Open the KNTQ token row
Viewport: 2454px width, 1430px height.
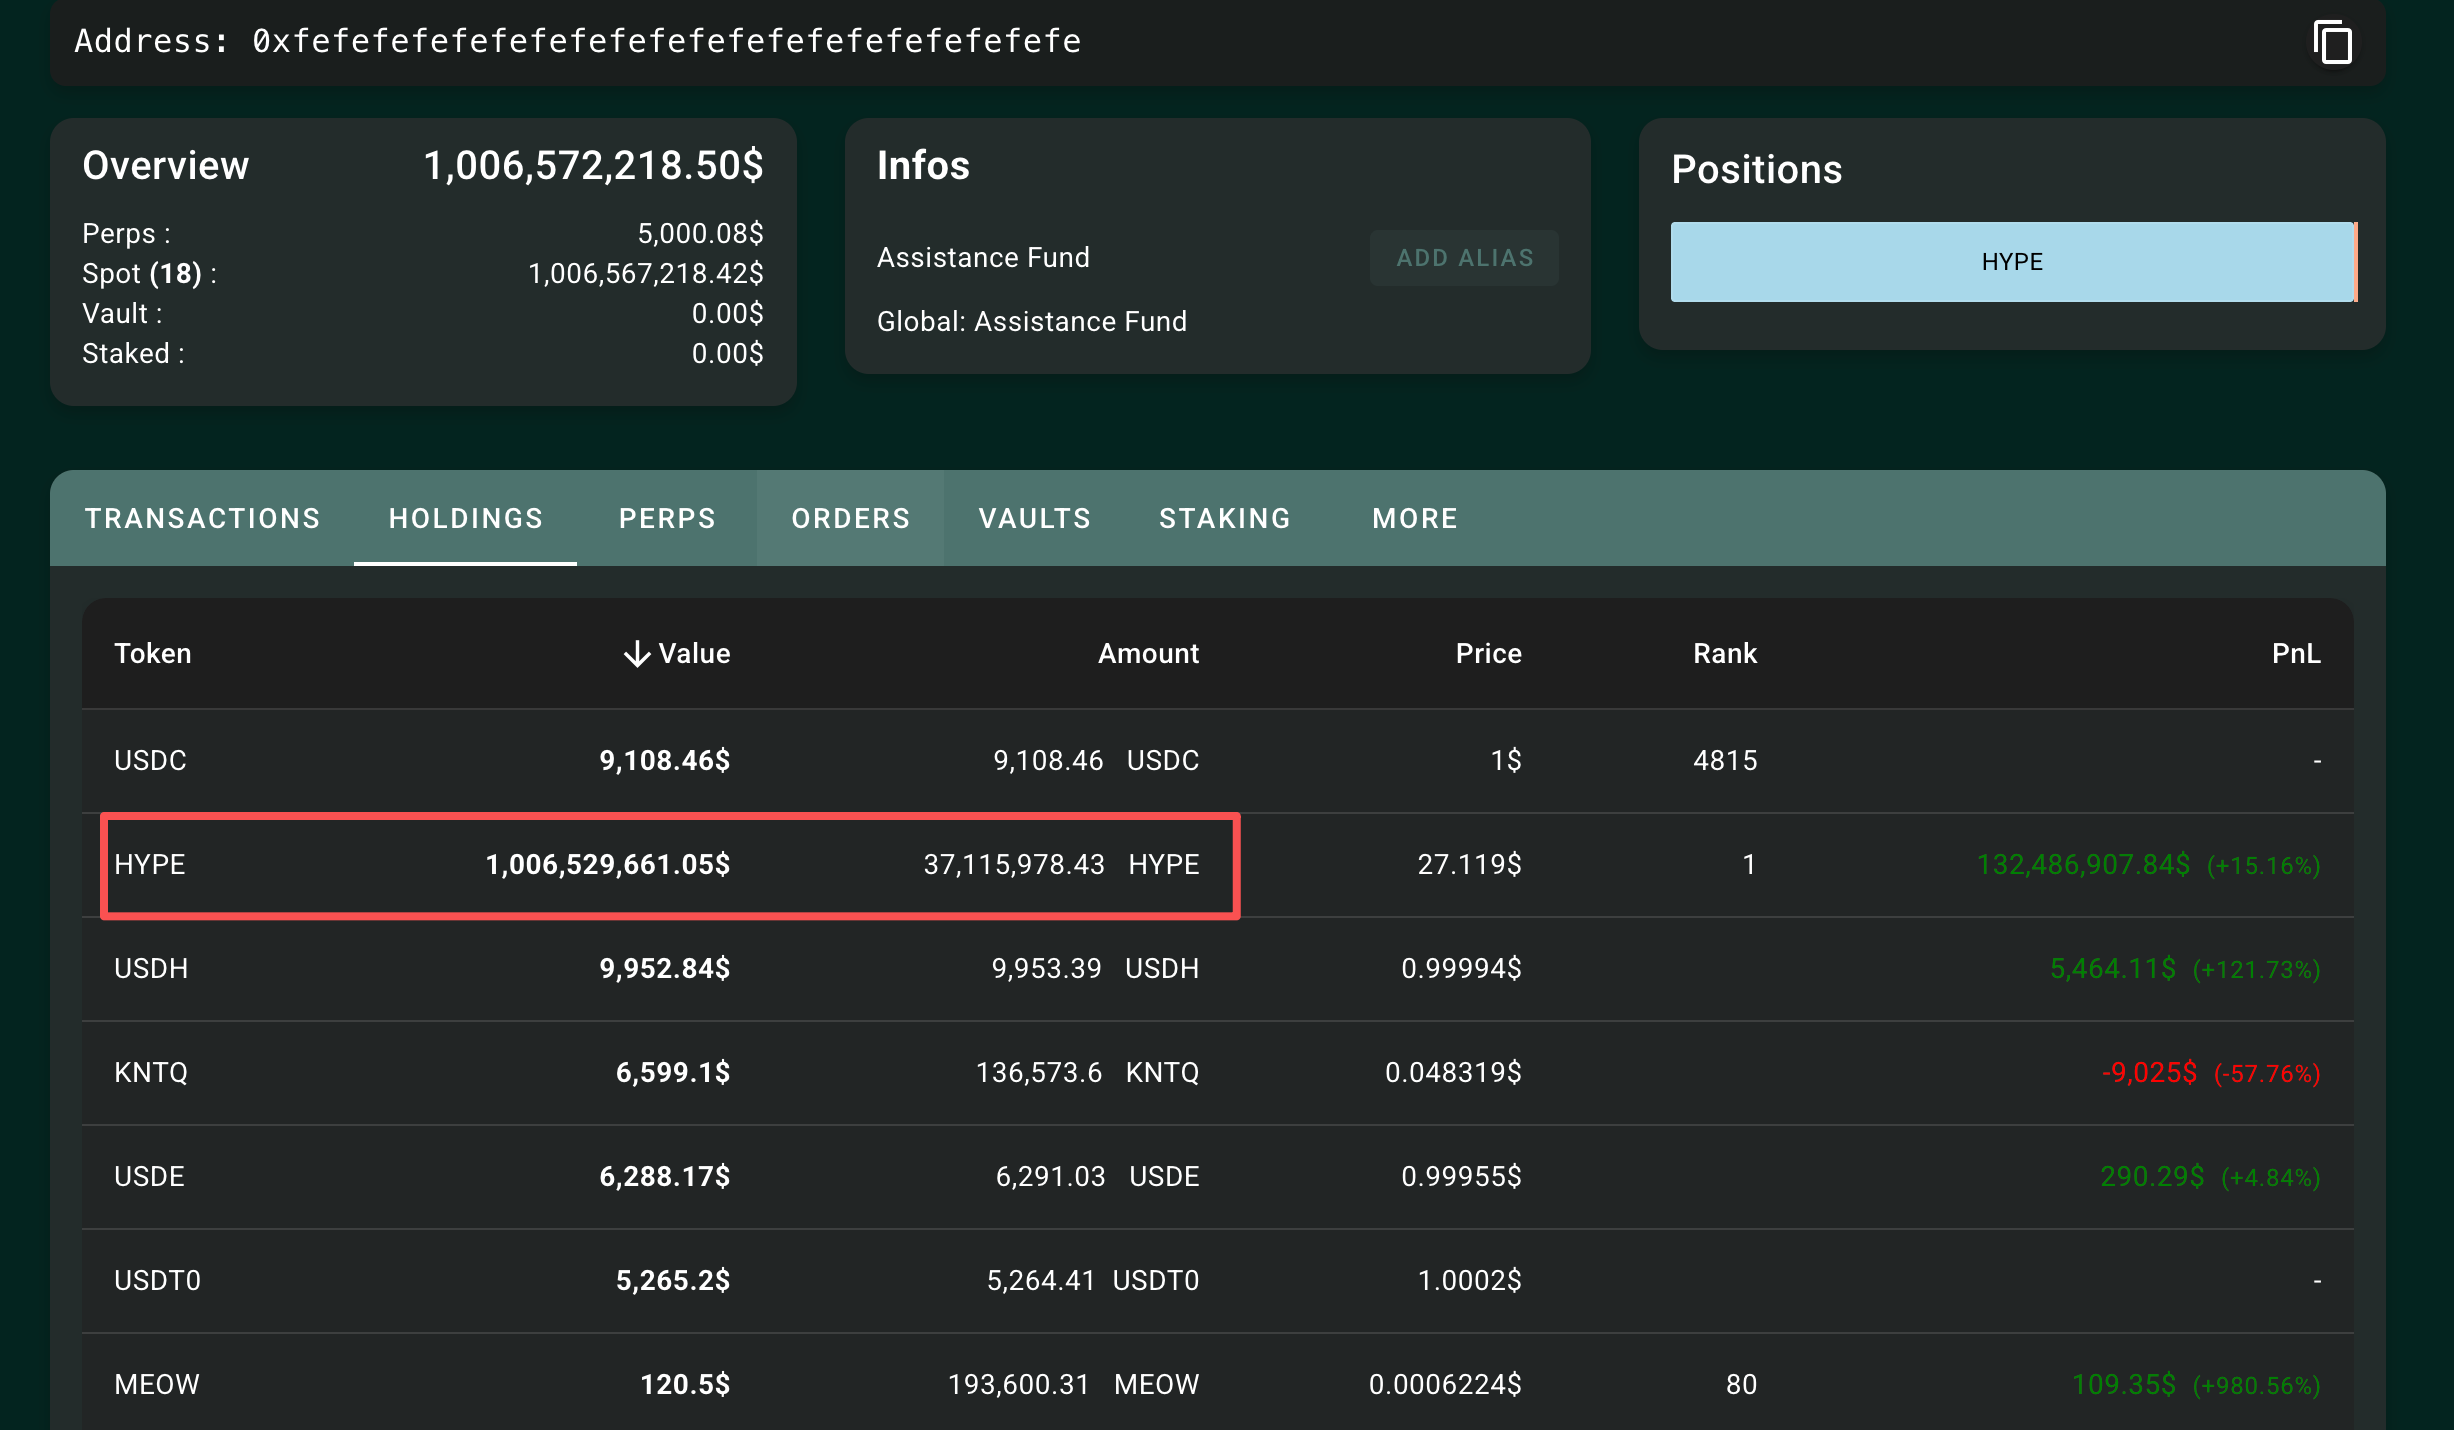(151, 1073)
